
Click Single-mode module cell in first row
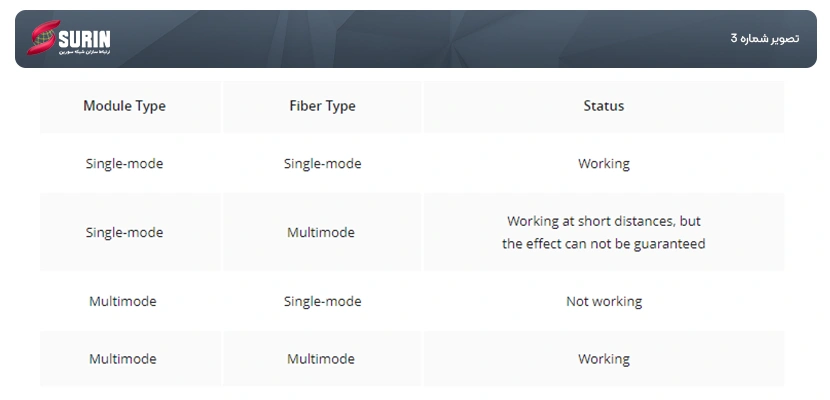[x=124, y=163]
